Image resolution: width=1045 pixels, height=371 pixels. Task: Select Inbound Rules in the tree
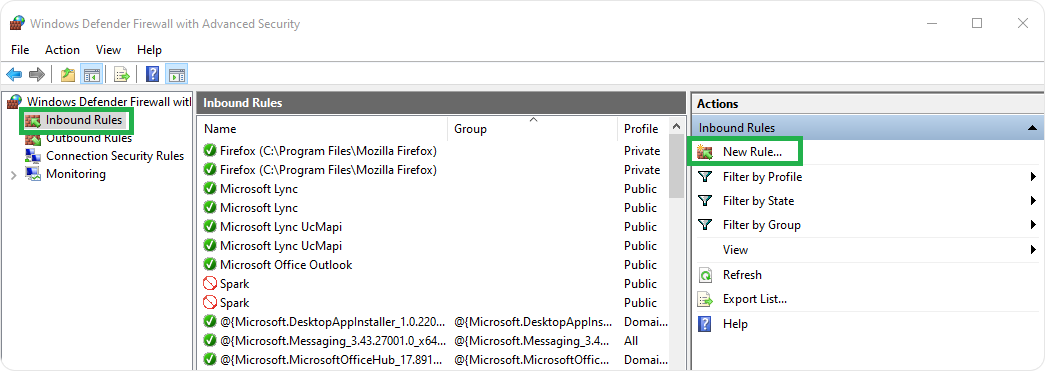click(84, 120)
